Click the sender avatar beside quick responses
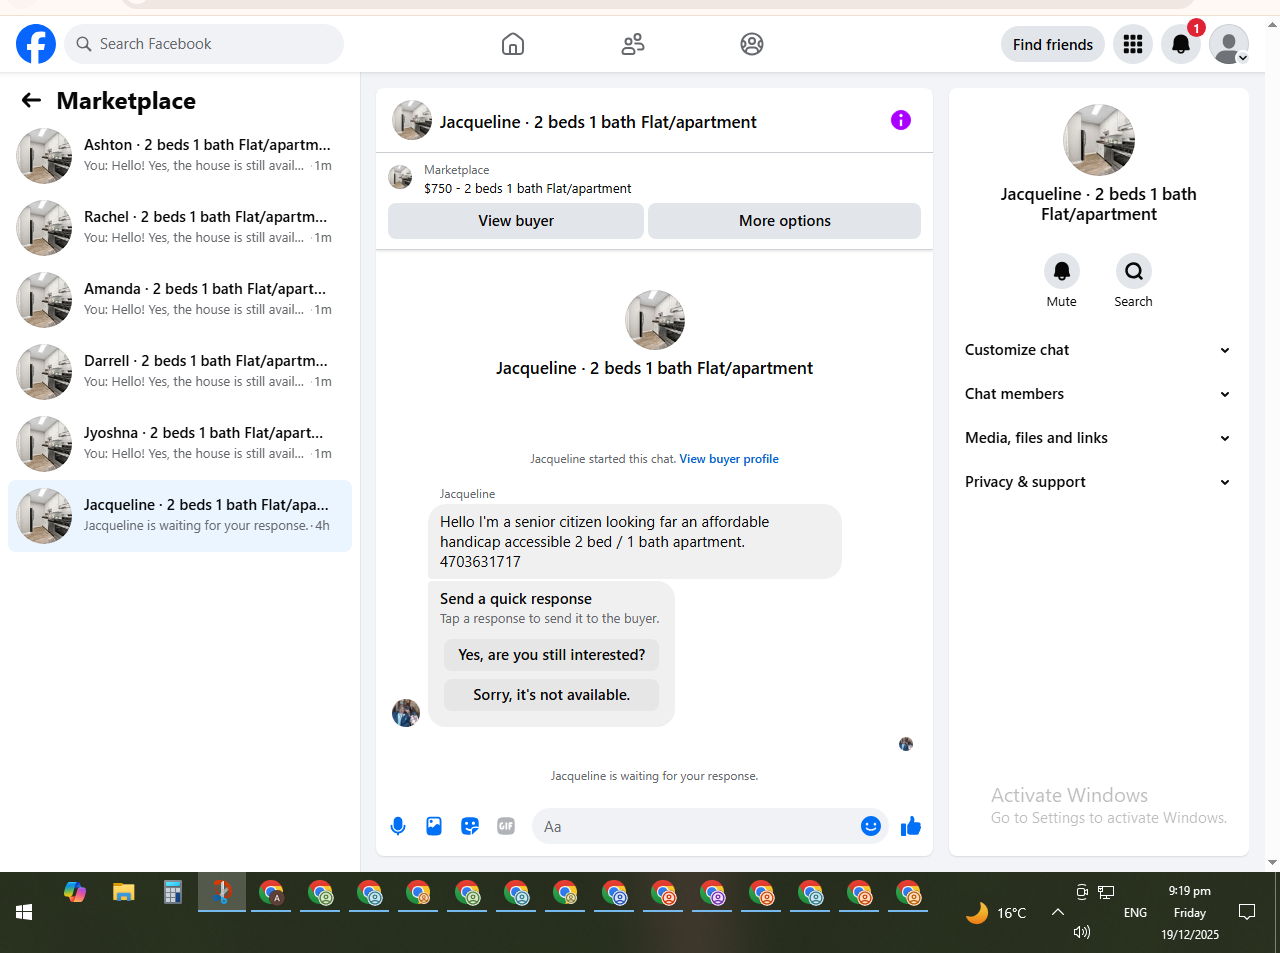Screen dimensions: 1280x953 pyautogui.click(x=406, y=713)
